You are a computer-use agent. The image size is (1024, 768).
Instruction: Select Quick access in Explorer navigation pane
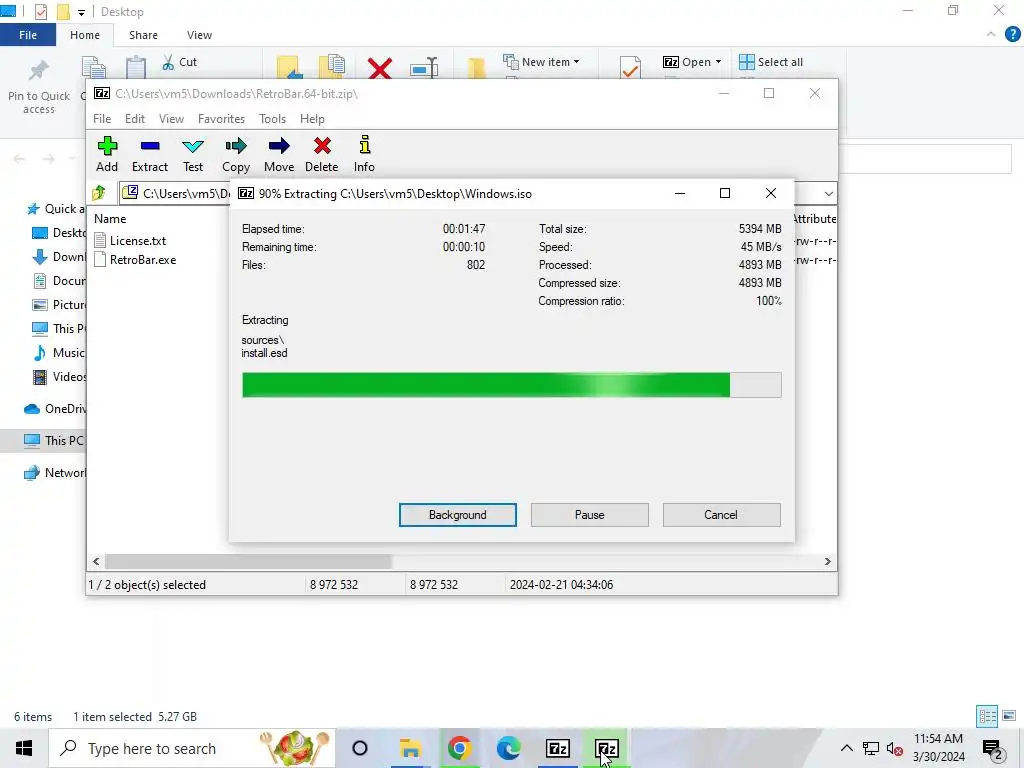55,209
